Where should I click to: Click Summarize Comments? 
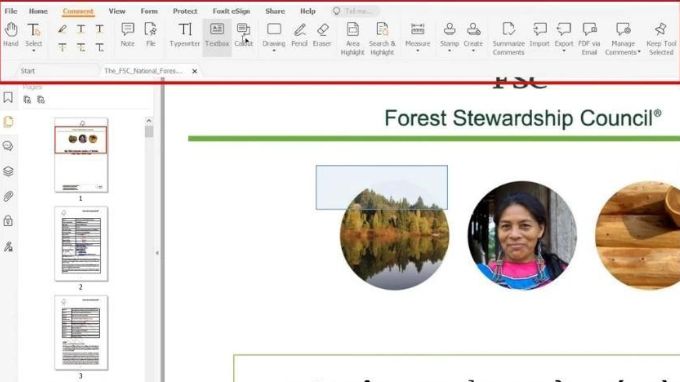click(508, 39)
